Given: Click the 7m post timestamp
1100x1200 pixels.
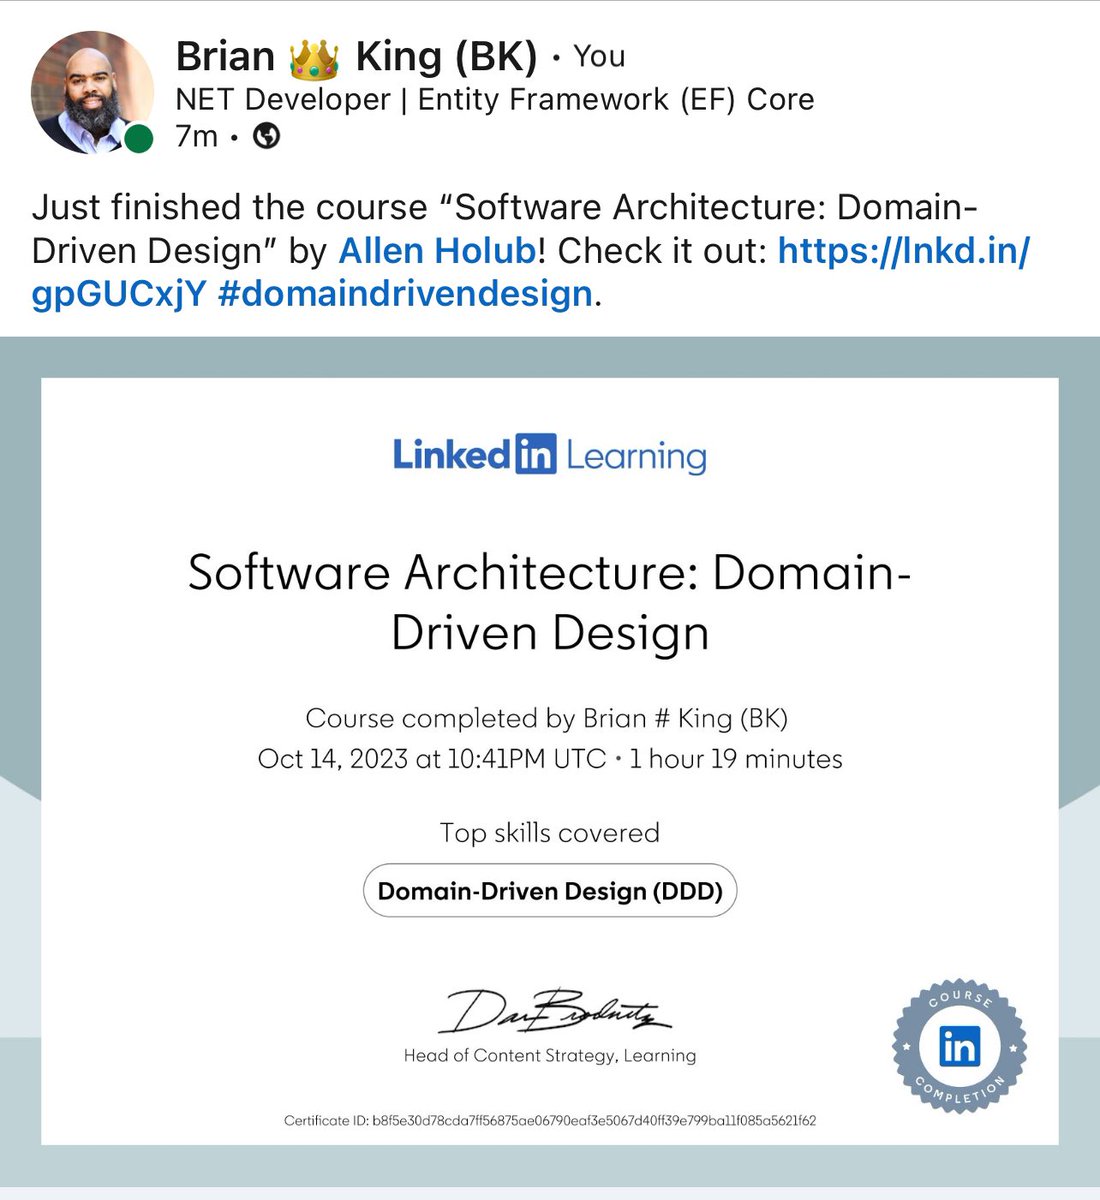Looking at the screenshot, I should (196, 135).
